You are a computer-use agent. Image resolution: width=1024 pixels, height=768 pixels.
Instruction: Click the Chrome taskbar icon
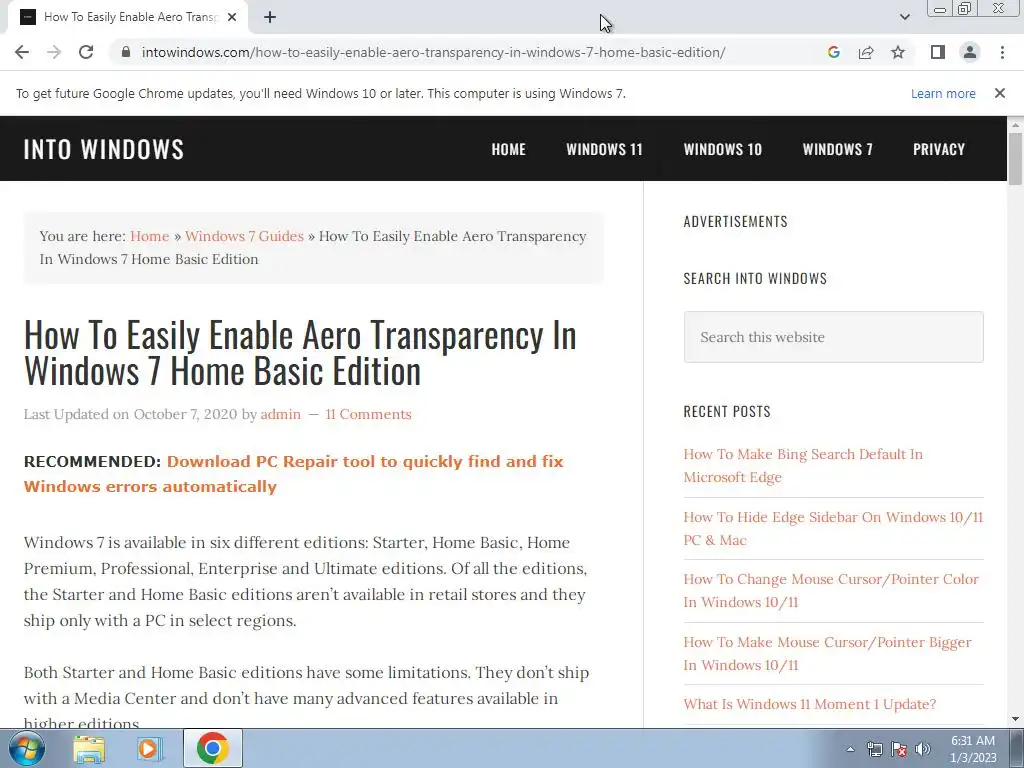tap(213, 748)
